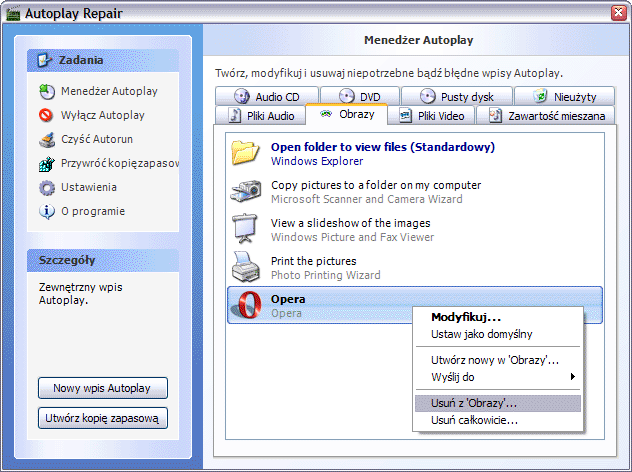
Task: Switch to the Zawartość mieszana tab
Action: click(546, 115)
